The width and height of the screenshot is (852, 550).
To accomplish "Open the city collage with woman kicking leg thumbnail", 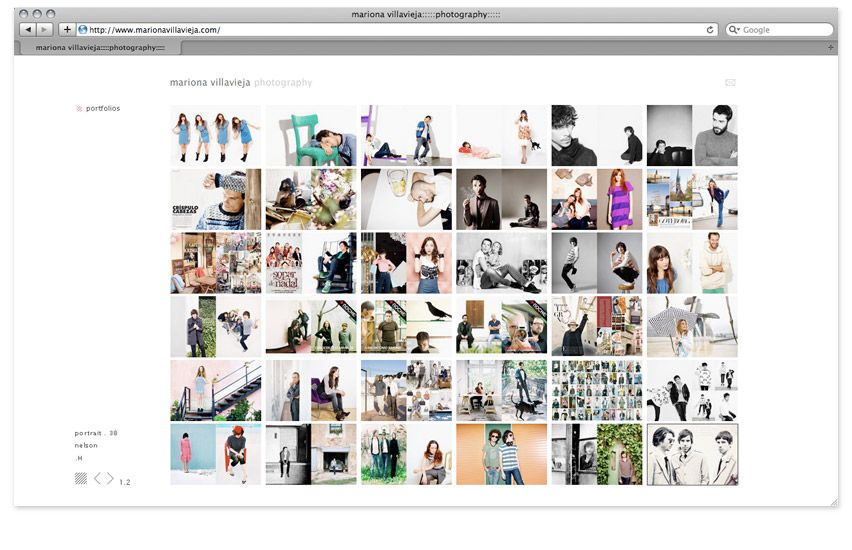I will [692, 199].
